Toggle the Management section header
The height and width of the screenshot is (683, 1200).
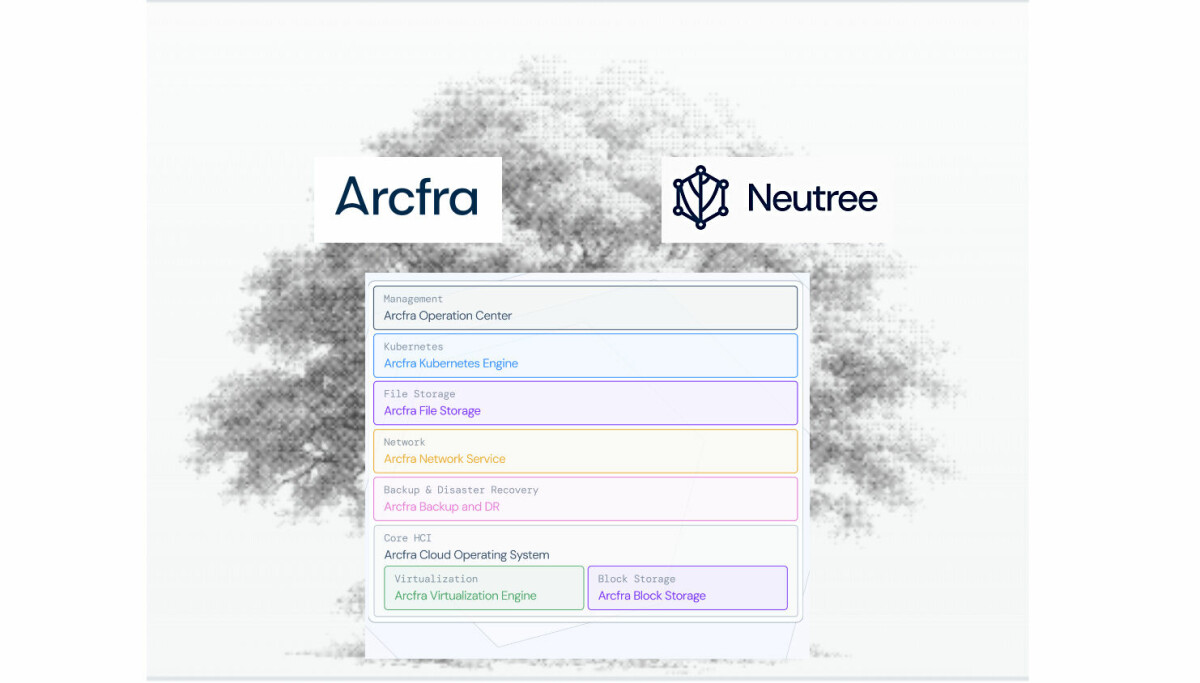point(414,298)
